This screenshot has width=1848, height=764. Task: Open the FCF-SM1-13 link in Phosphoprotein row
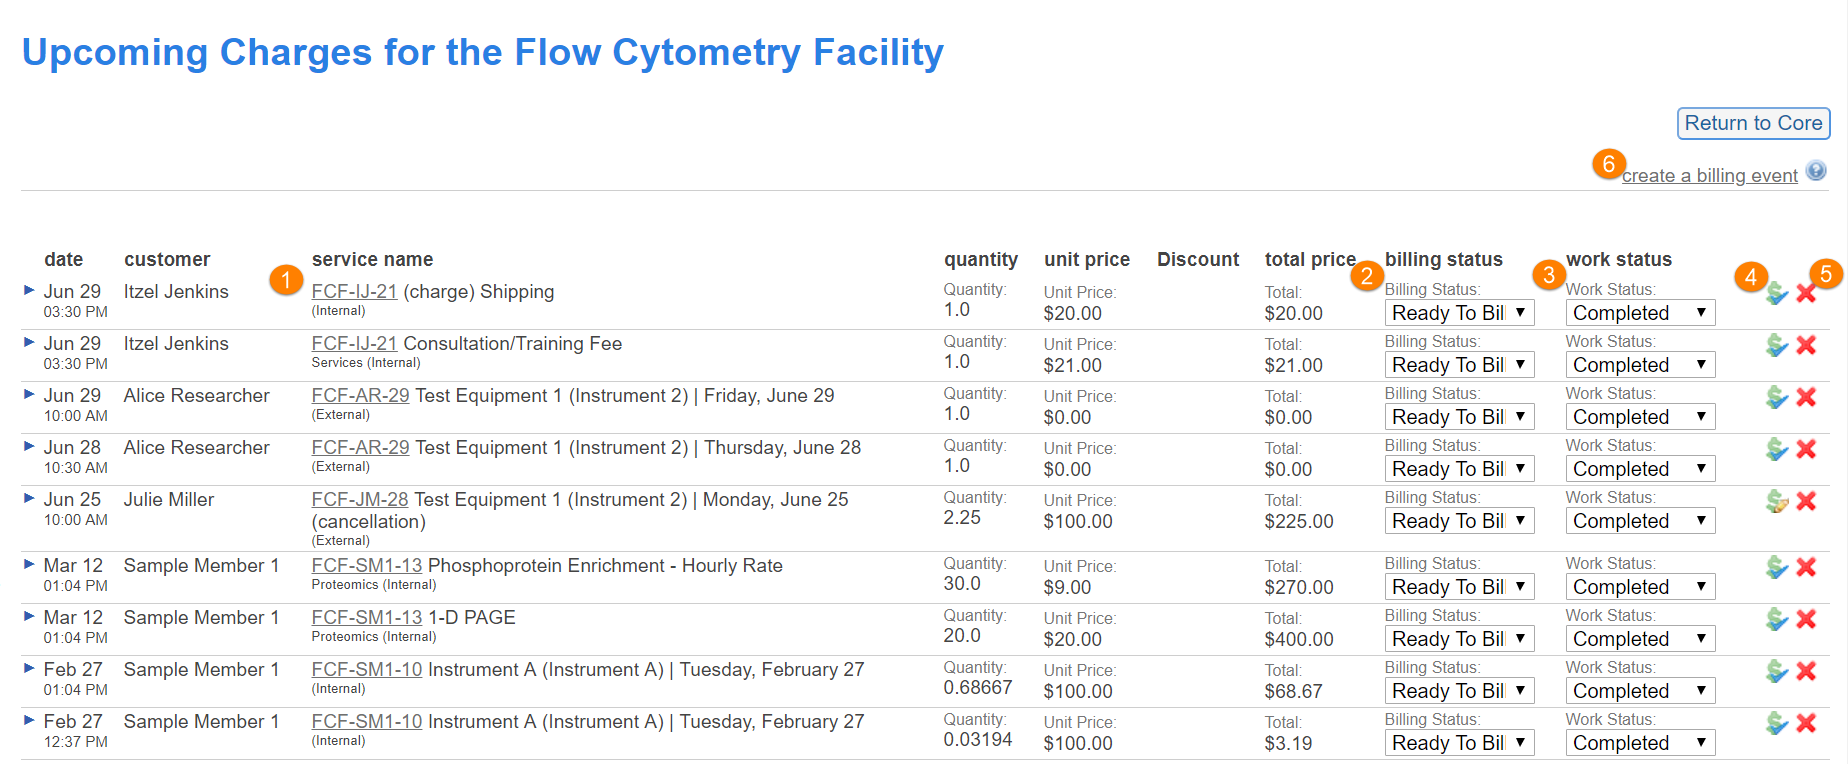[367, 565]
